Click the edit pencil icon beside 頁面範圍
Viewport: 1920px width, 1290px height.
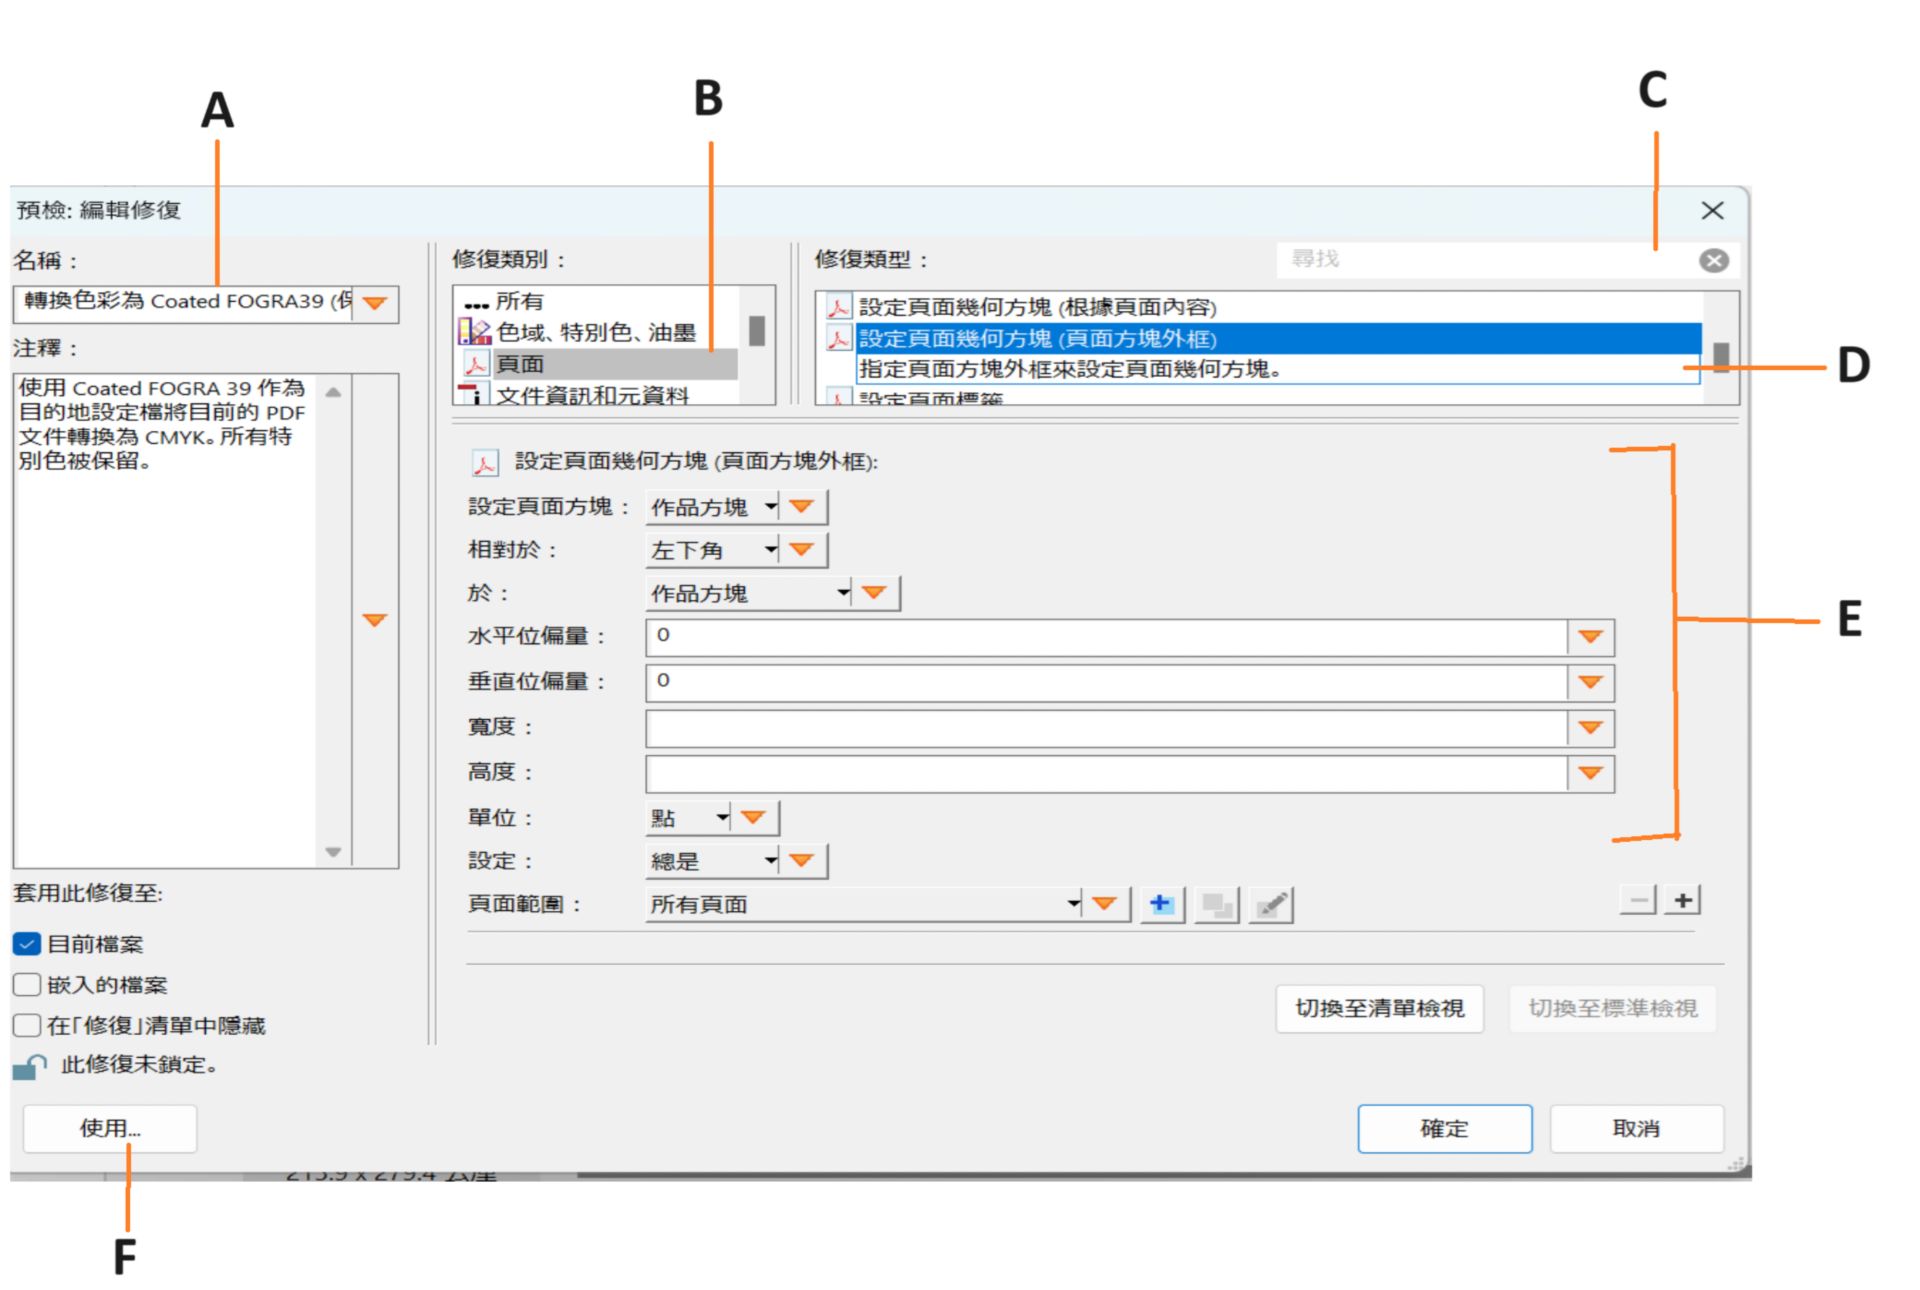click(1270, 905)
